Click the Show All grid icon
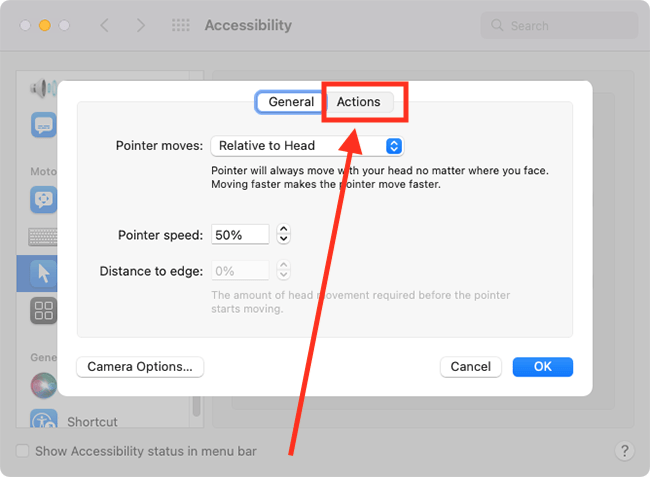The height and width of the screenshot is (477, 650). 181,25
